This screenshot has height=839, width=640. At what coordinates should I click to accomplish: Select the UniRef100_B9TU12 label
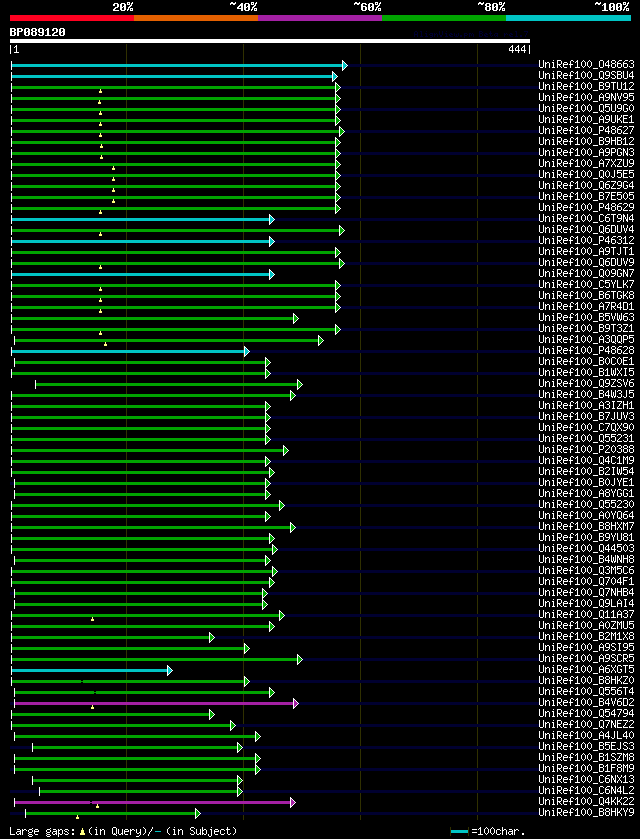tap(586, 87)
